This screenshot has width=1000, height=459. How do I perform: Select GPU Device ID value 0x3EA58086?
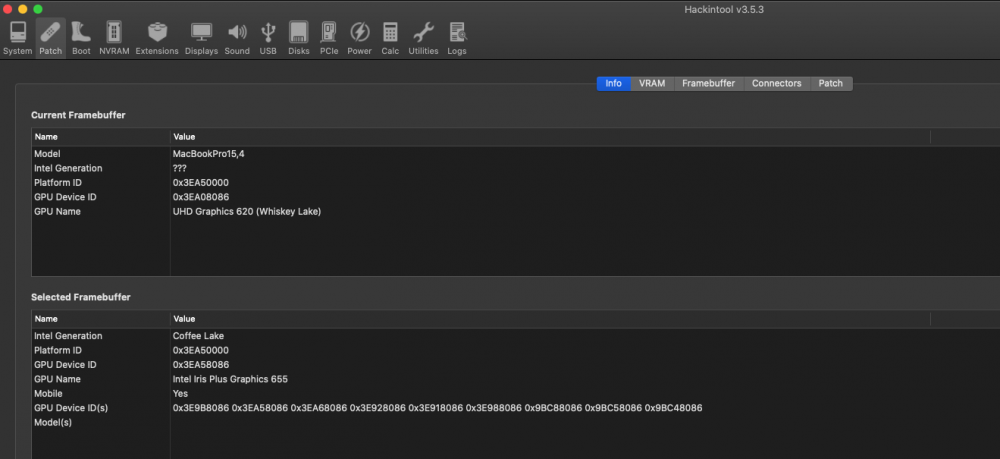tap(201, 365)
